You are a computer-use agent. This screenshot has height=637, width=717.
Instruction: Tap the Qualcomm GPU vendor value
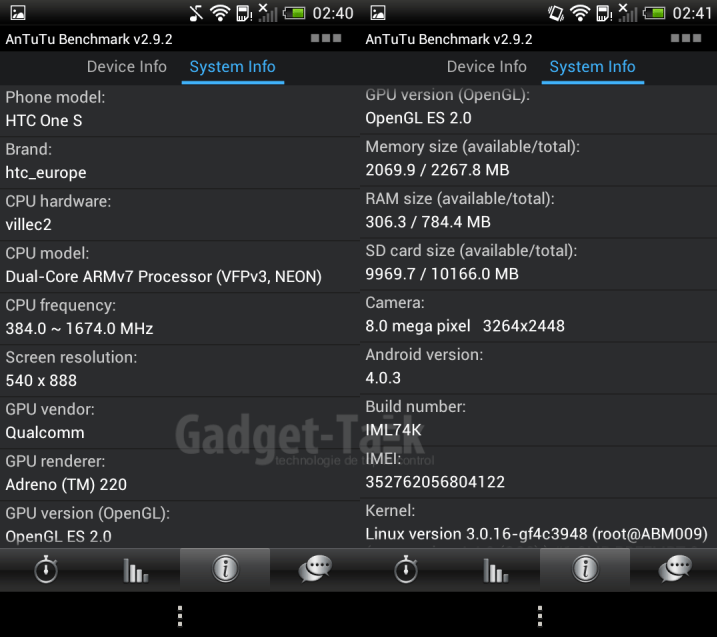coord(45,433)
